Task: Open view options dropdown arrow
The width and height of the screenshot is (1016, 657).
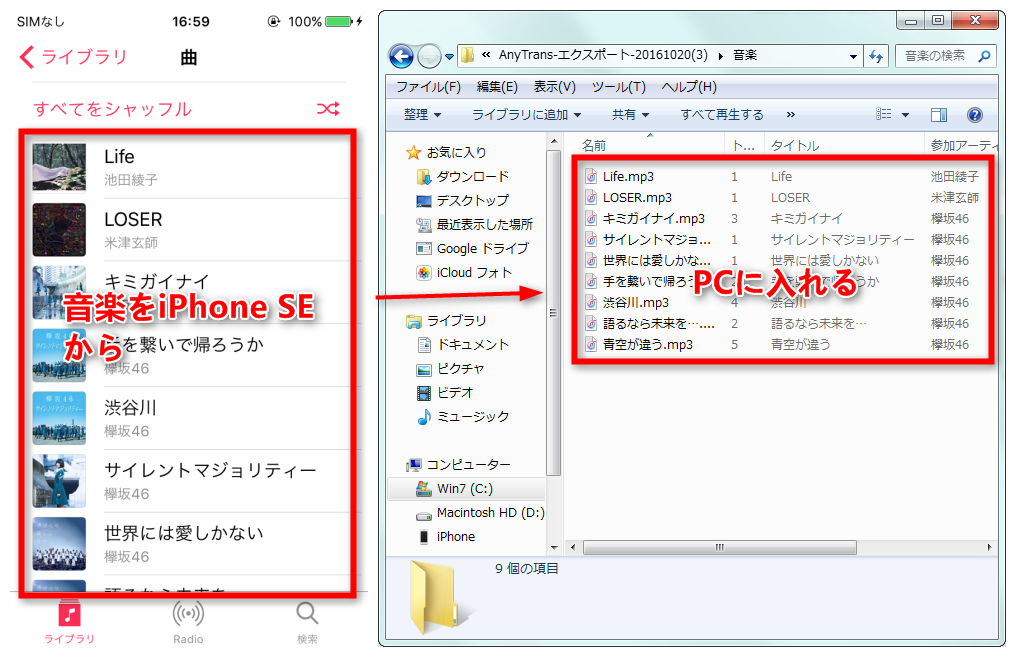Action: 905,115
